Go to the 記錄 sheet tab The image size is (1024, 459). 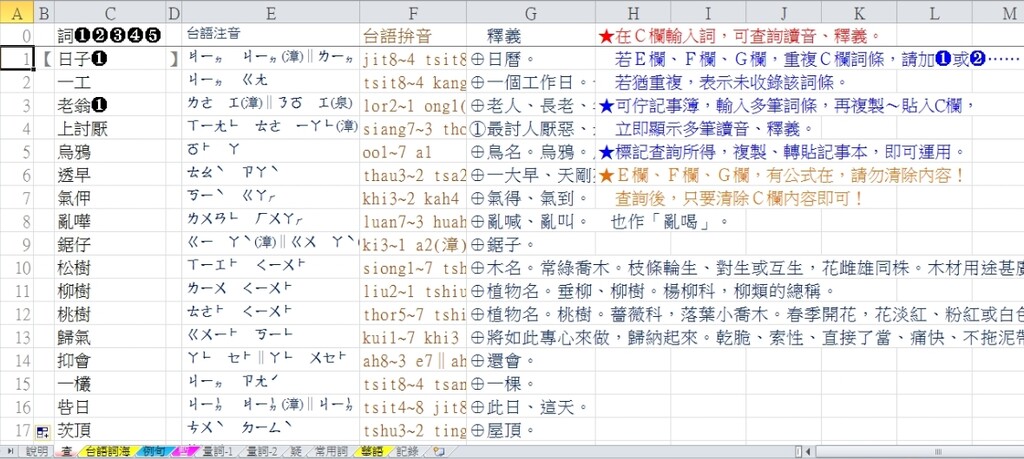point(407,452)
